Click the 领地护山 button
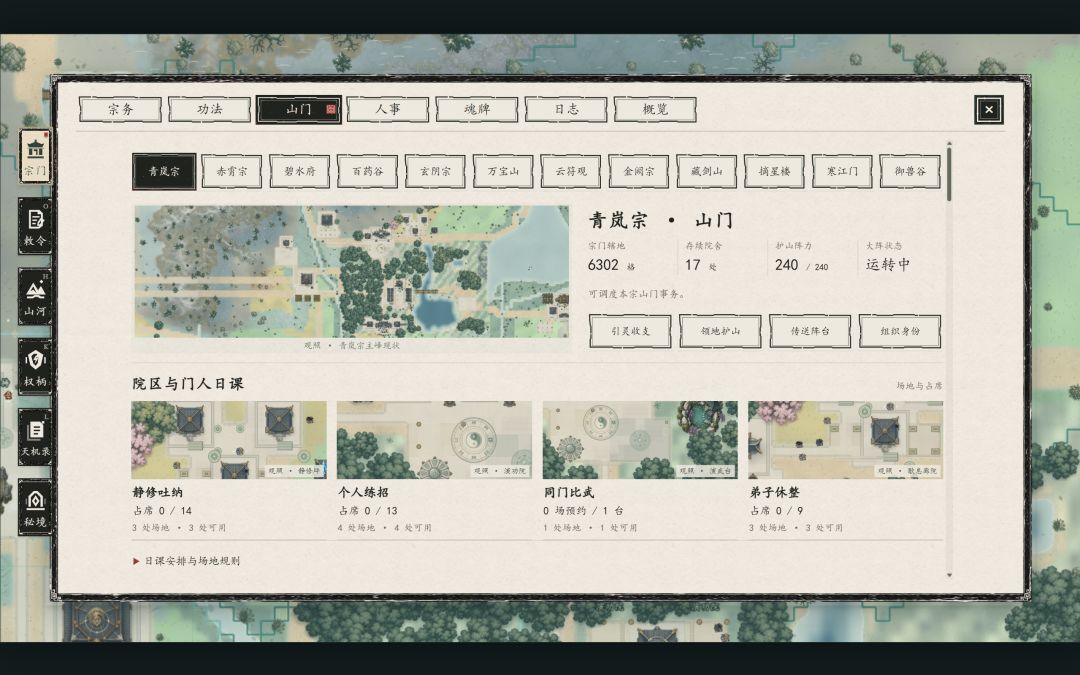Screen dimensions: 1080x675 (720, 331)
